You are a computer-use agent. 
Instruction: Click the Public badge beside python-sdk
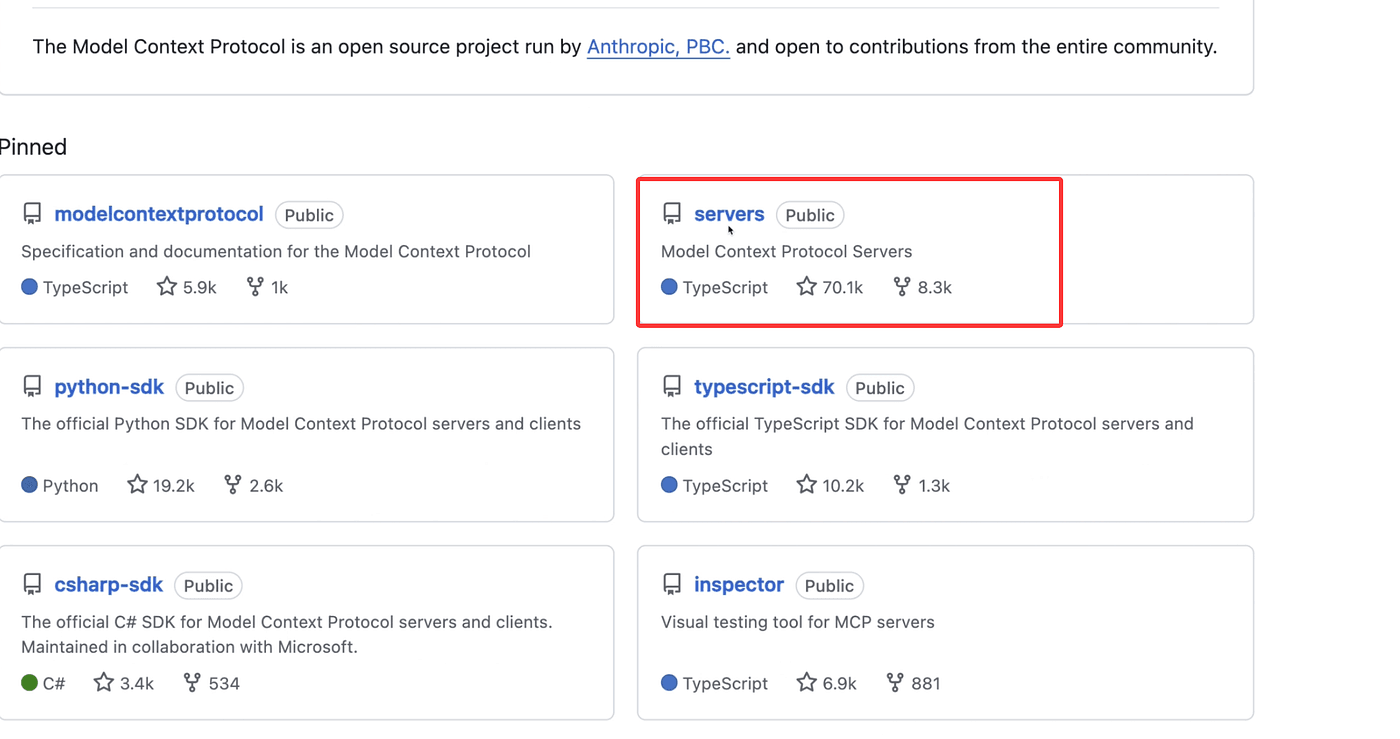click(x=209, y=388)
